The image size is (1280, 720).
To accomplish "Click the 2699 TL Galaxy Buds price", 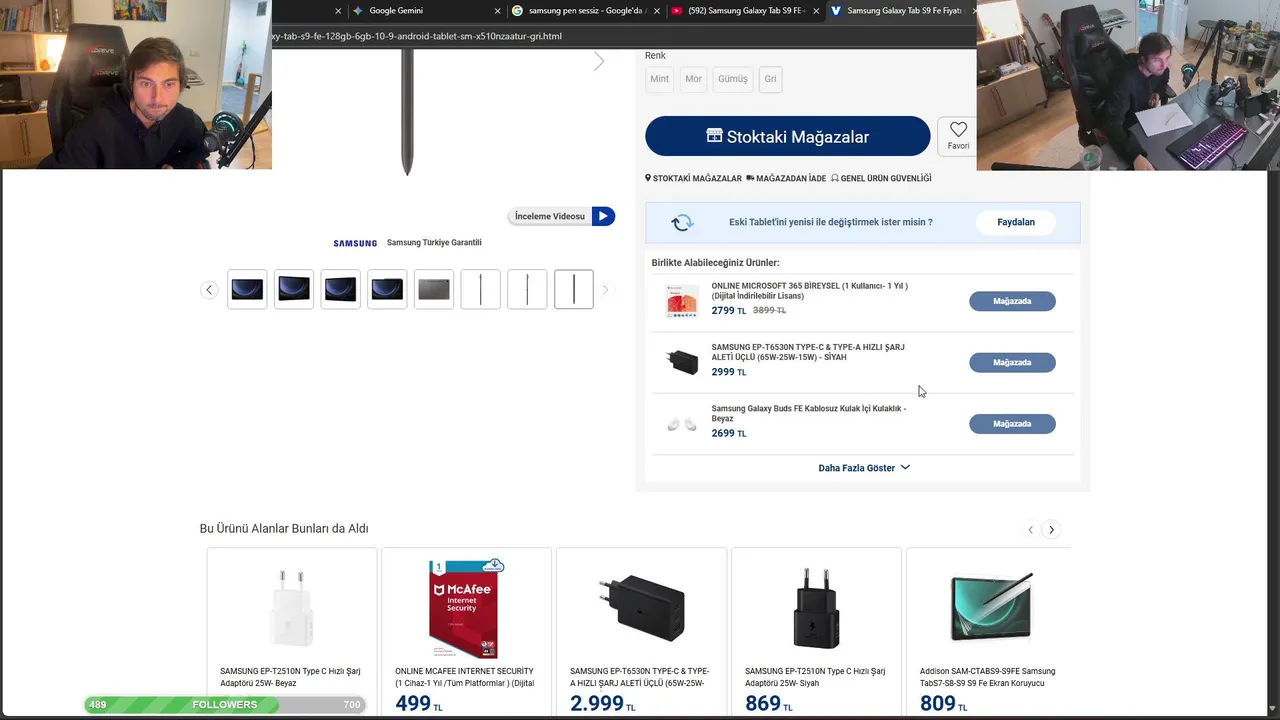I will [729, 433].
